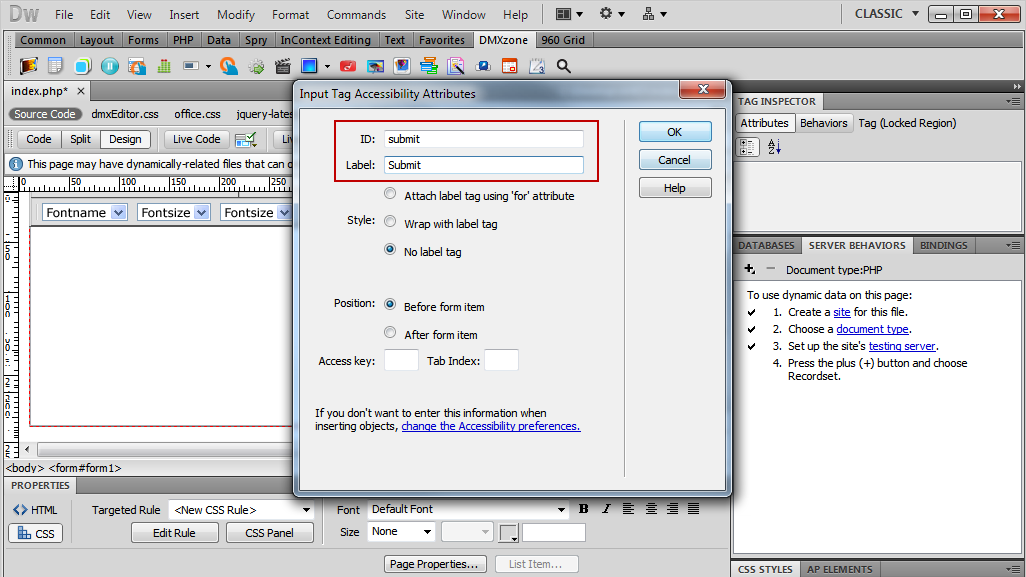Image resolution: width=1026 pixels, height=577 pixels.
Task: Click the movie clapperboard icon
Action: click(283, 66)
